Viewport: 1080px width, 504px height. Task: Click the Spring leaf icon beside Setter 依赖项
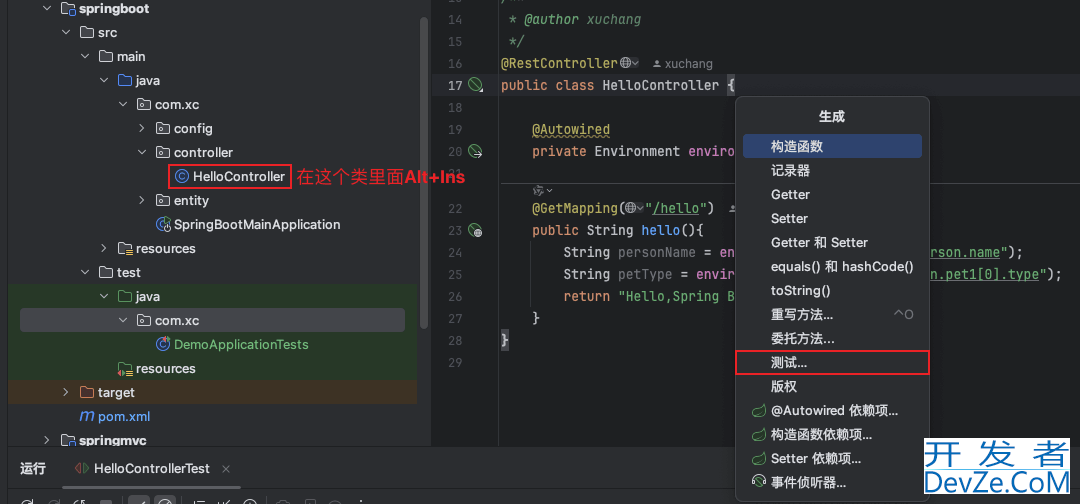pyautogui.click(x=759, y=459)
